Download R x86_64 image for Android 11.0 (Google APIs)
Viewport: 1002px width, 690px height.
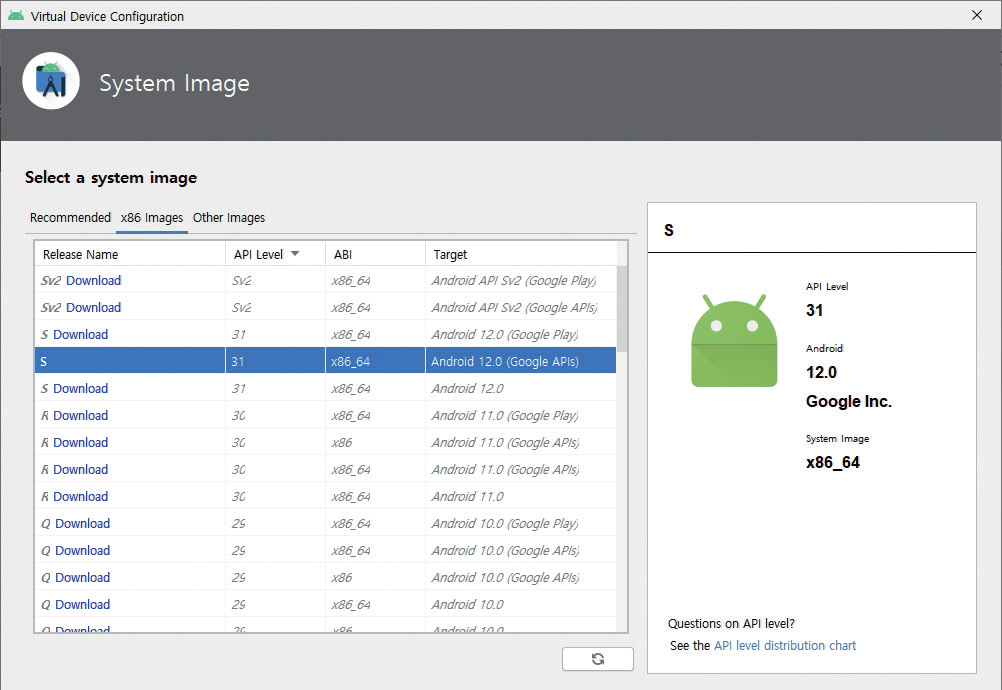[x=81, y=469]
